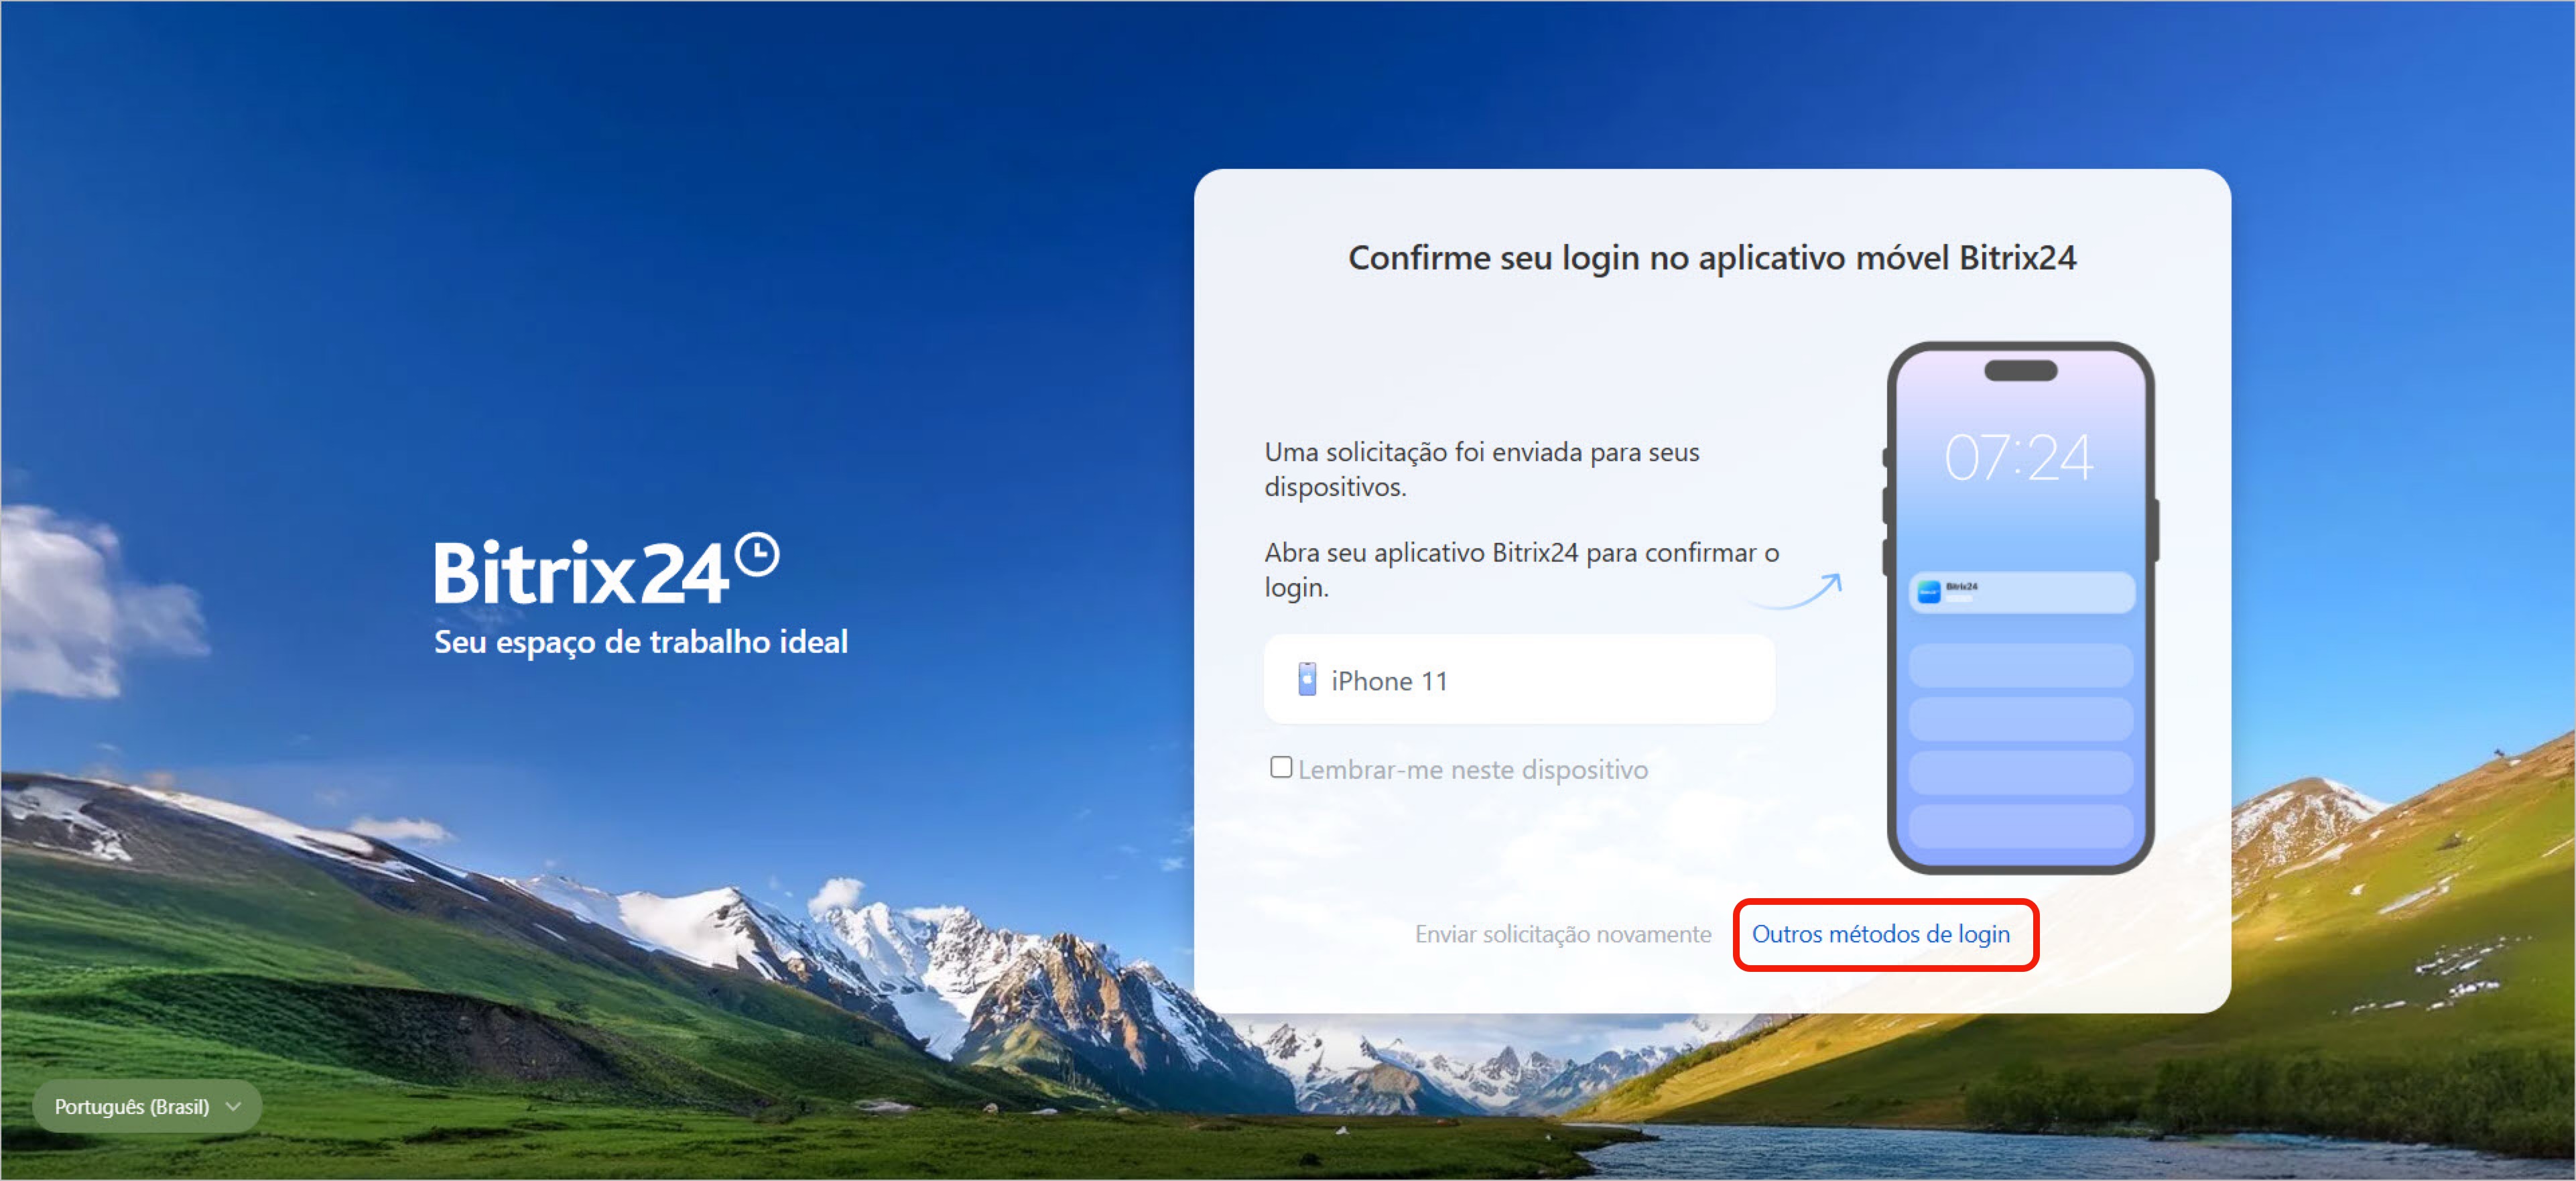Screen dimensions: 2576x1181
Task: Open the Português (Brasil) language selector
Action: pos(132,1106)
